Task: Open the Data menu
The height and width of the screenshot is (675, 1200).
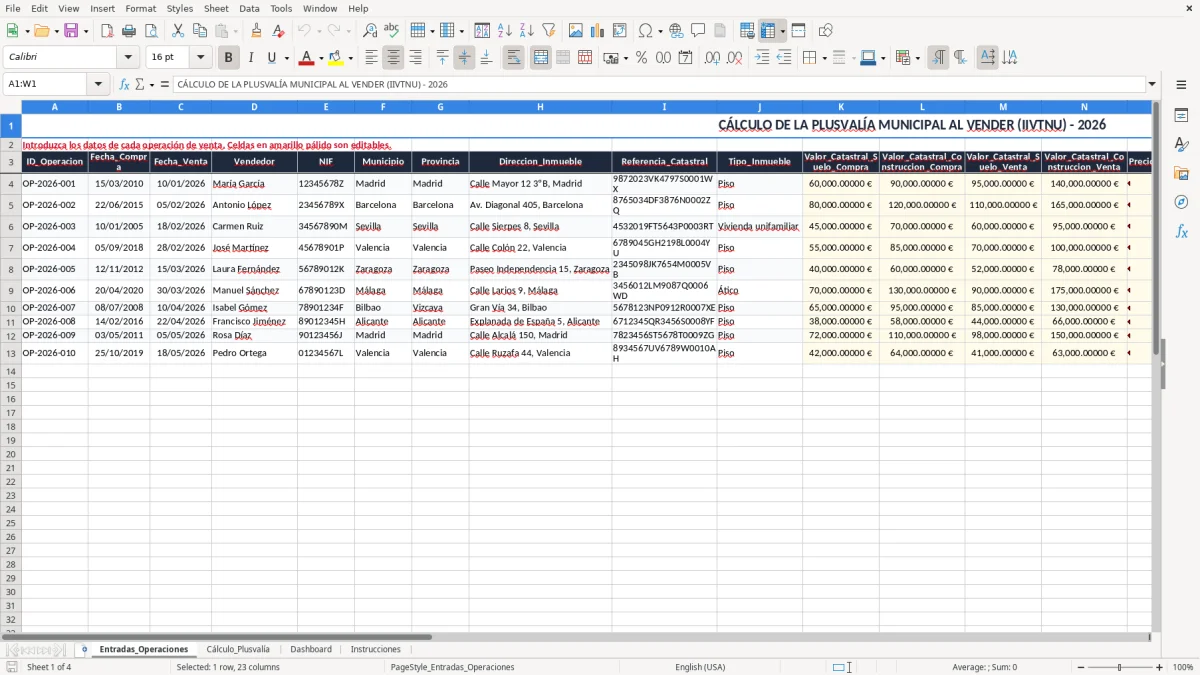Action: pyautogui.click(x=249, y=8)
